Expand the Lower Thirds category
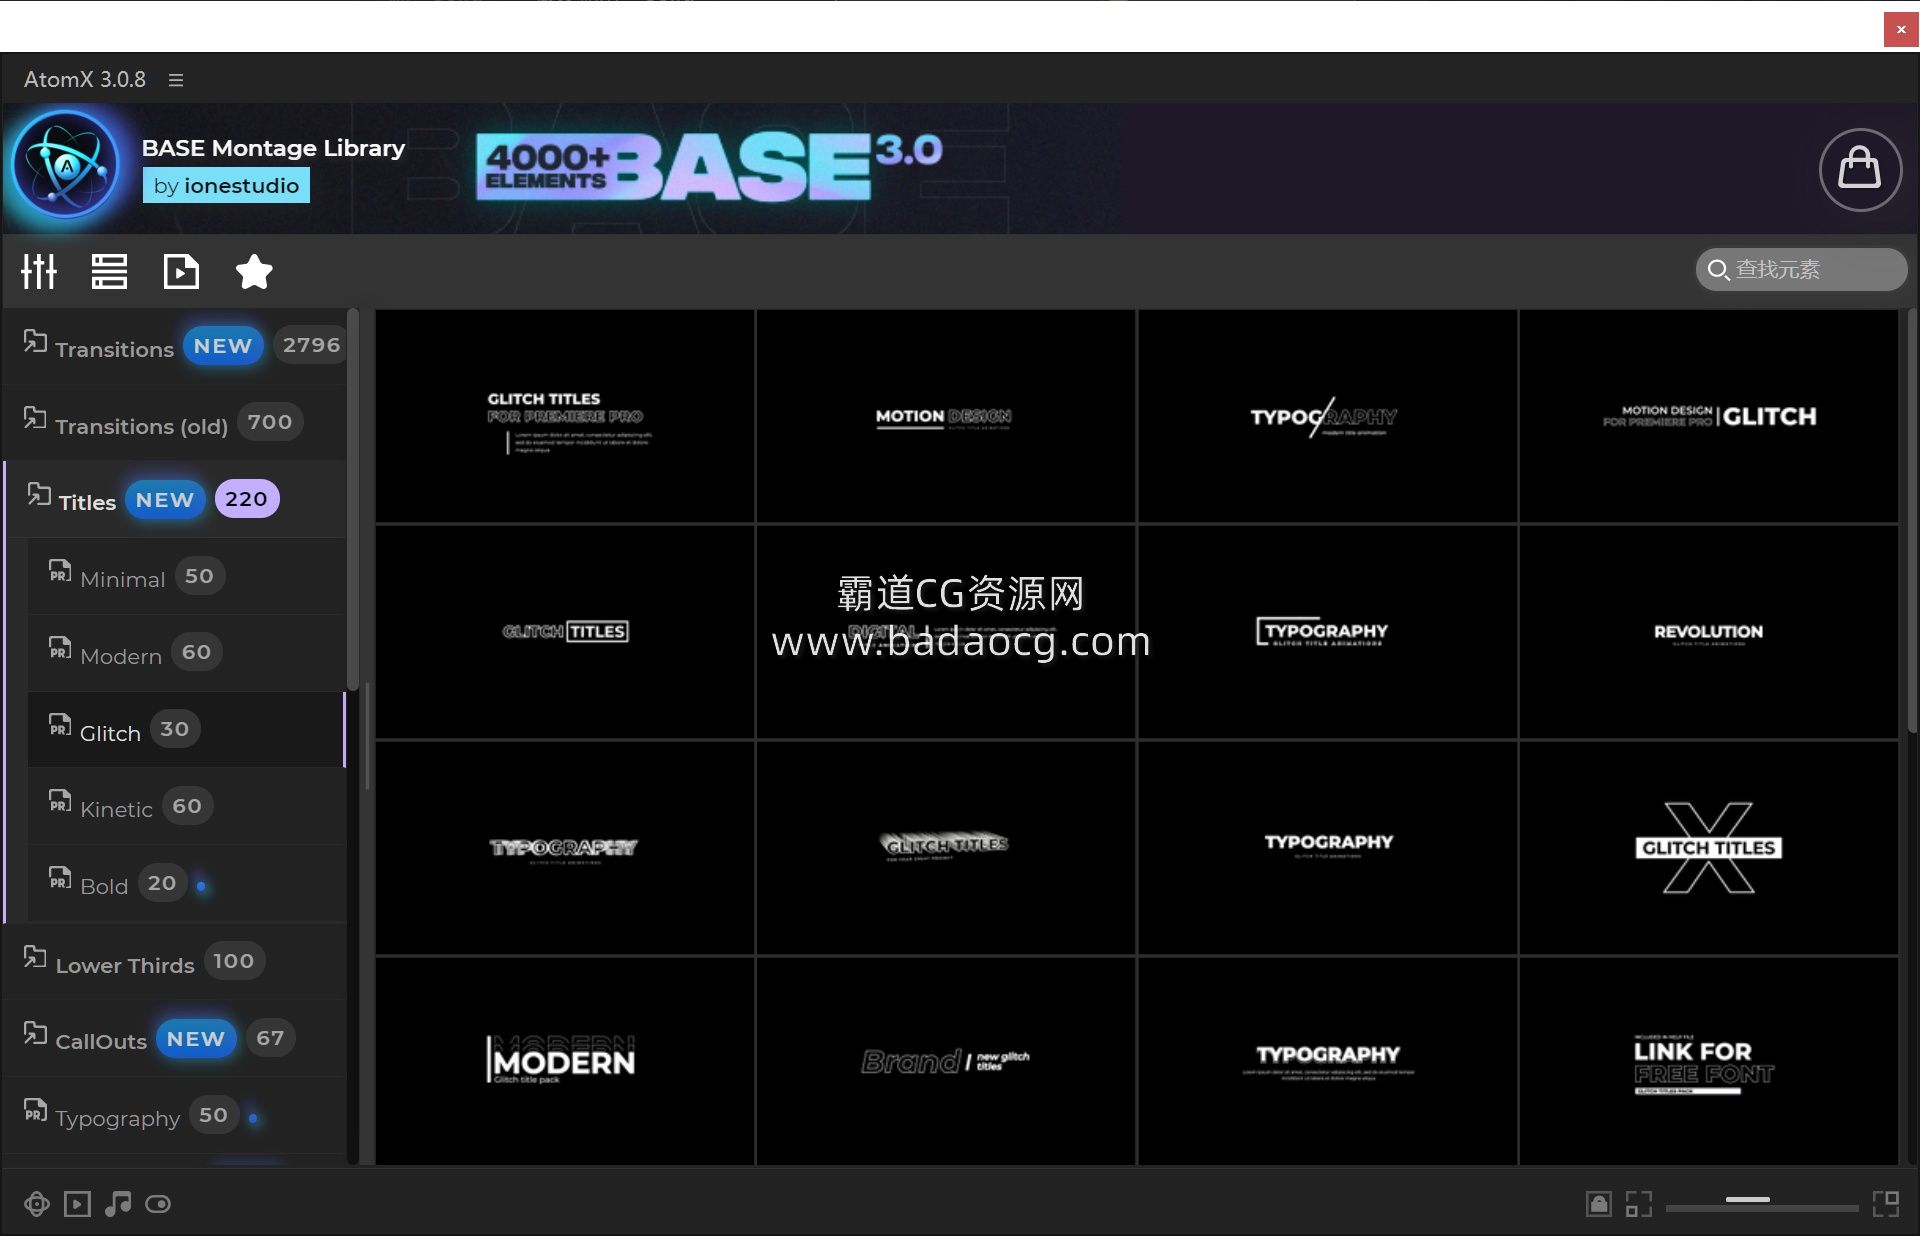This screenshot has height=1236, width=1920. pos(176,961)
